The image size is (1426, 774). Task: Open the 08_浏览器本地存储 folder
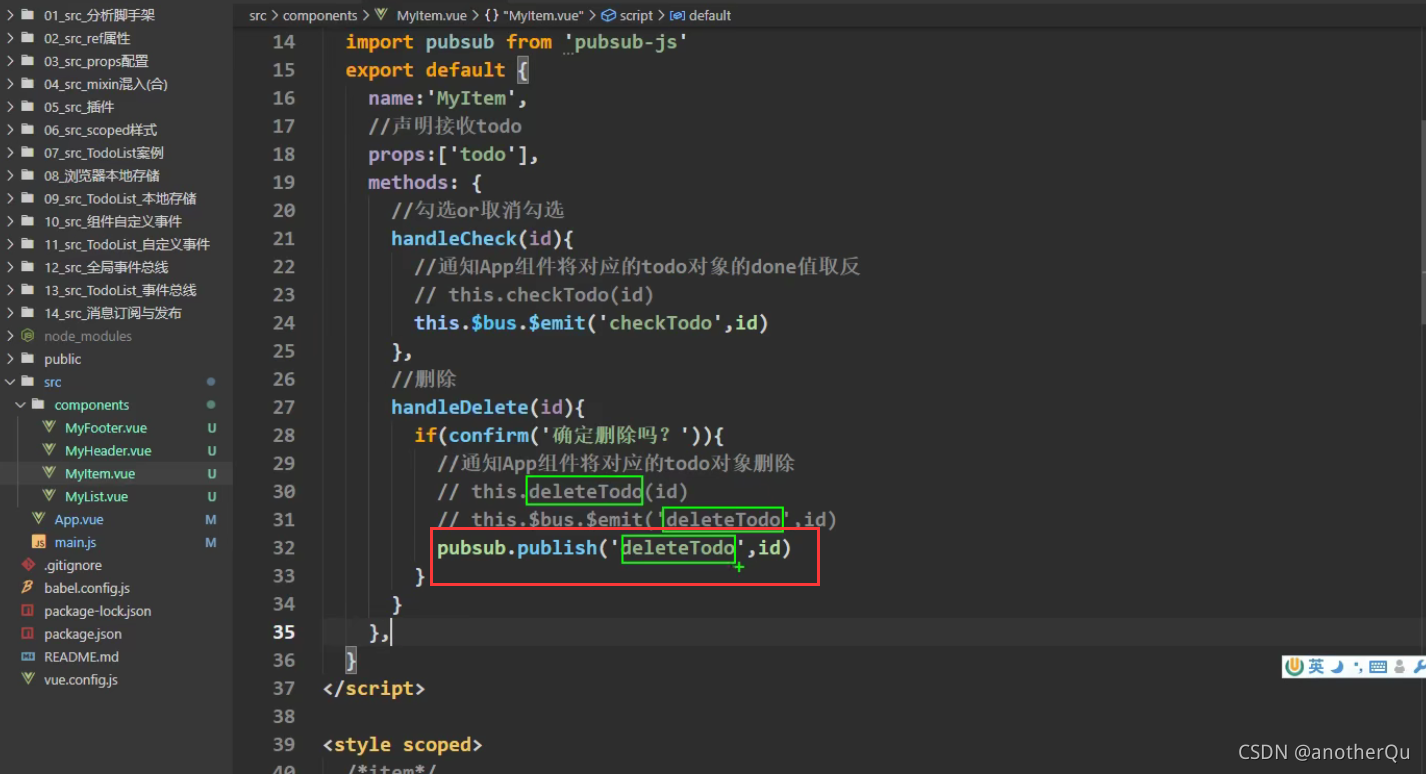(x=102, y=176)
